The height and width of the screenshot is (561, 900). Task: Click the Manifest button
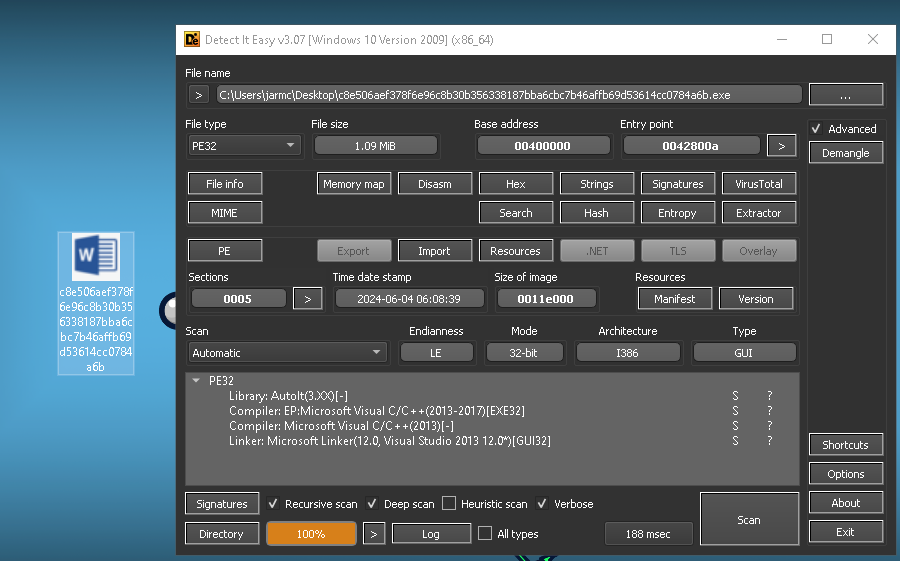(x=674, y=299)
